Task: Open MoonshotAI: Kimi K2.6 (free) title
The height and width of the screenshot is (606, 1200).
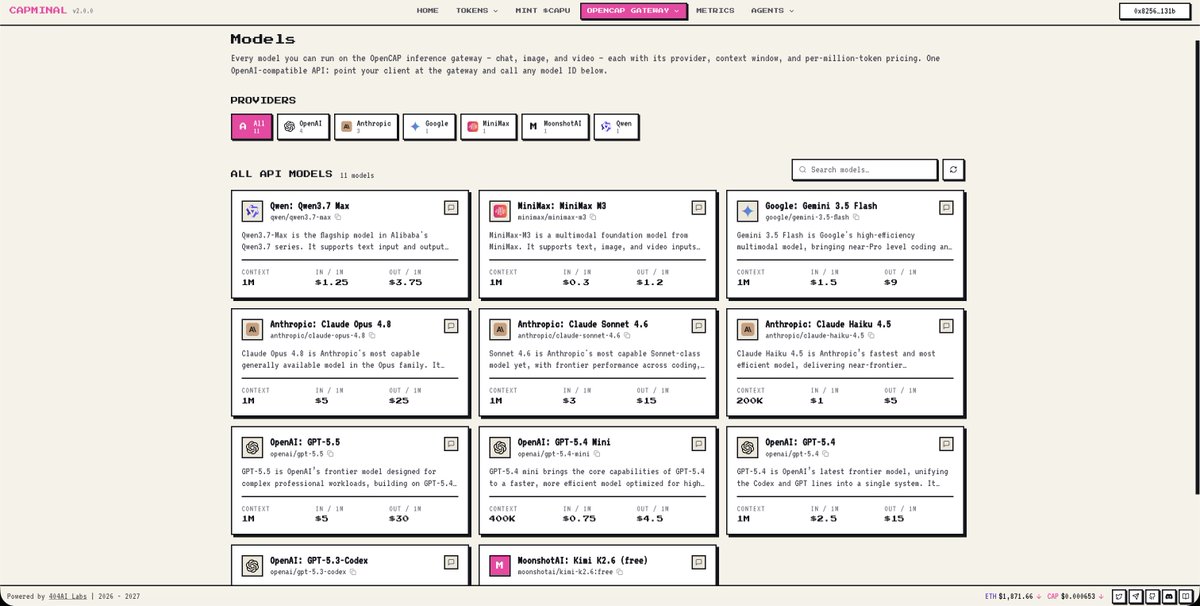Action: [583, 560]
